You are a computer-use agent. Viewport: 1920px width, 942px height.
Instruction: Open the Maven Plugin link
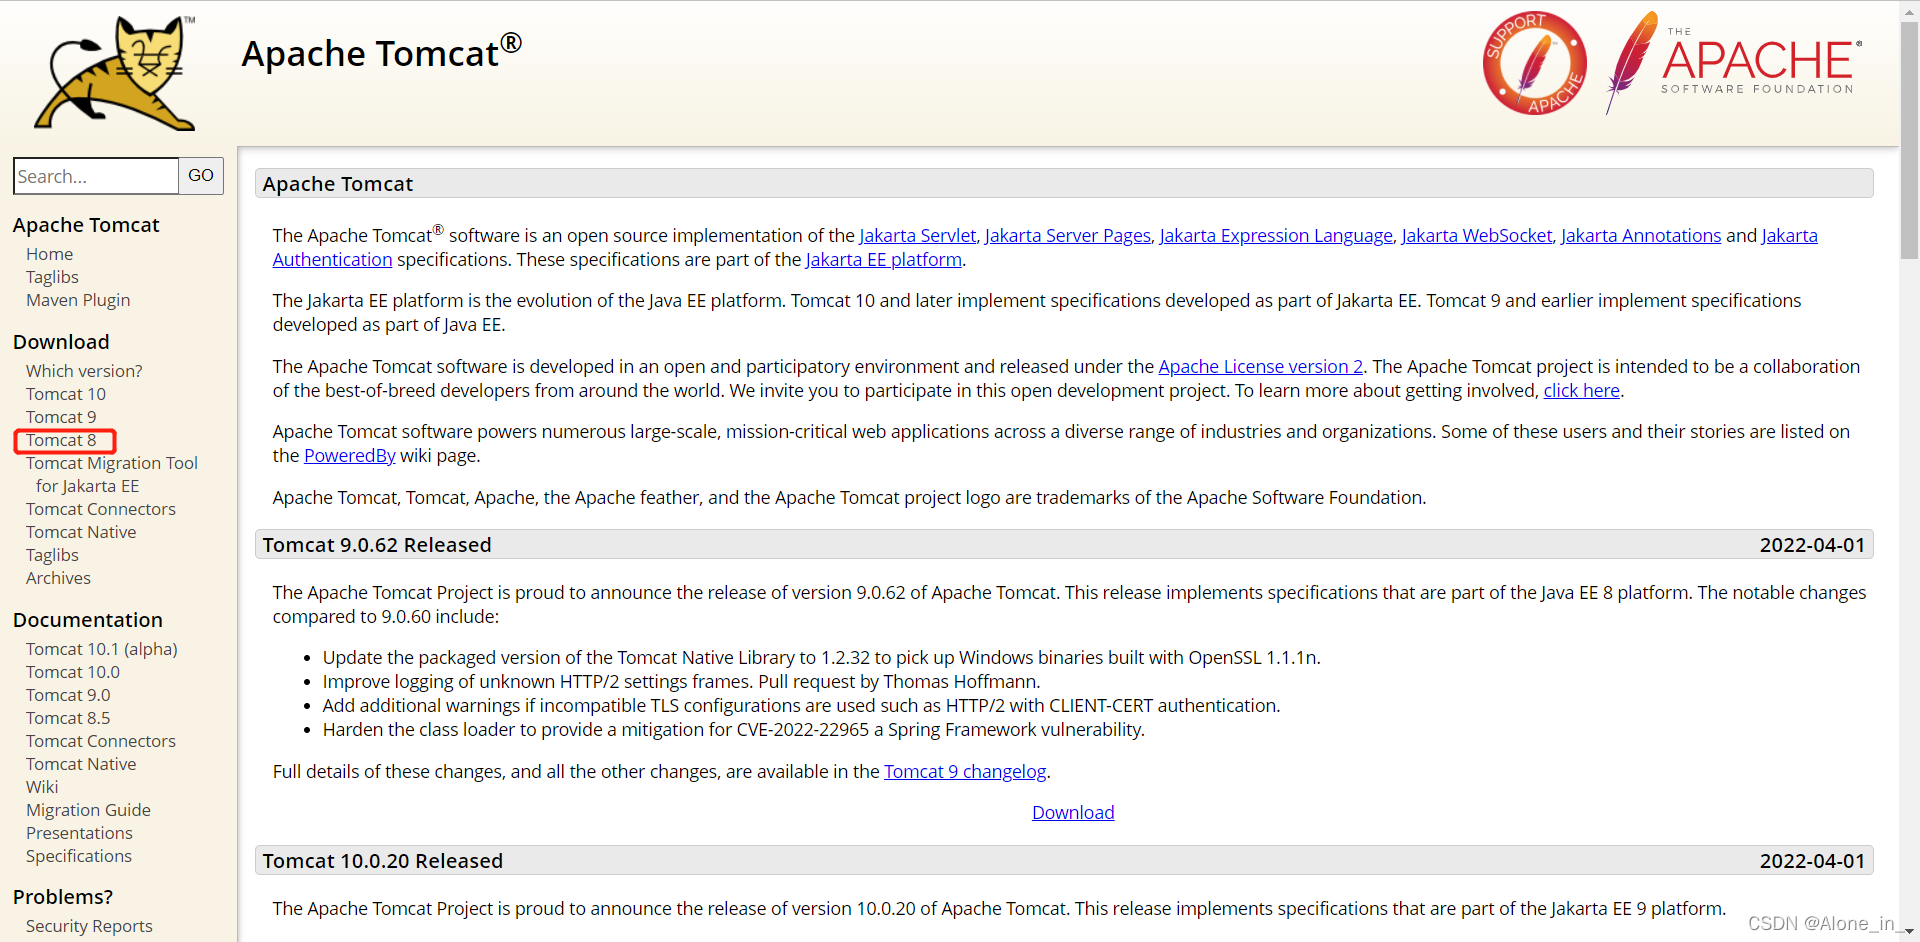click(78, 300)
